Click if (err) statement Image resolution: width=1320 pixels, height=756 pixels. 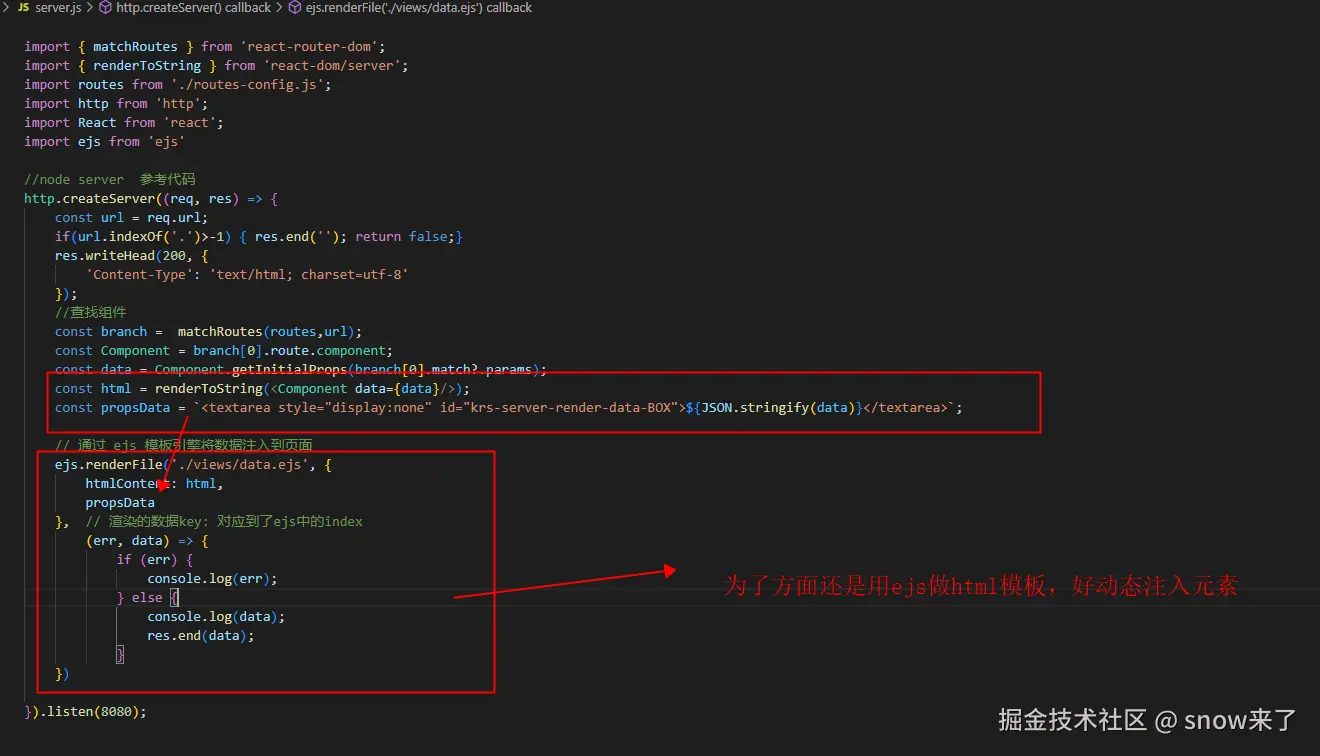coord(155,560)
